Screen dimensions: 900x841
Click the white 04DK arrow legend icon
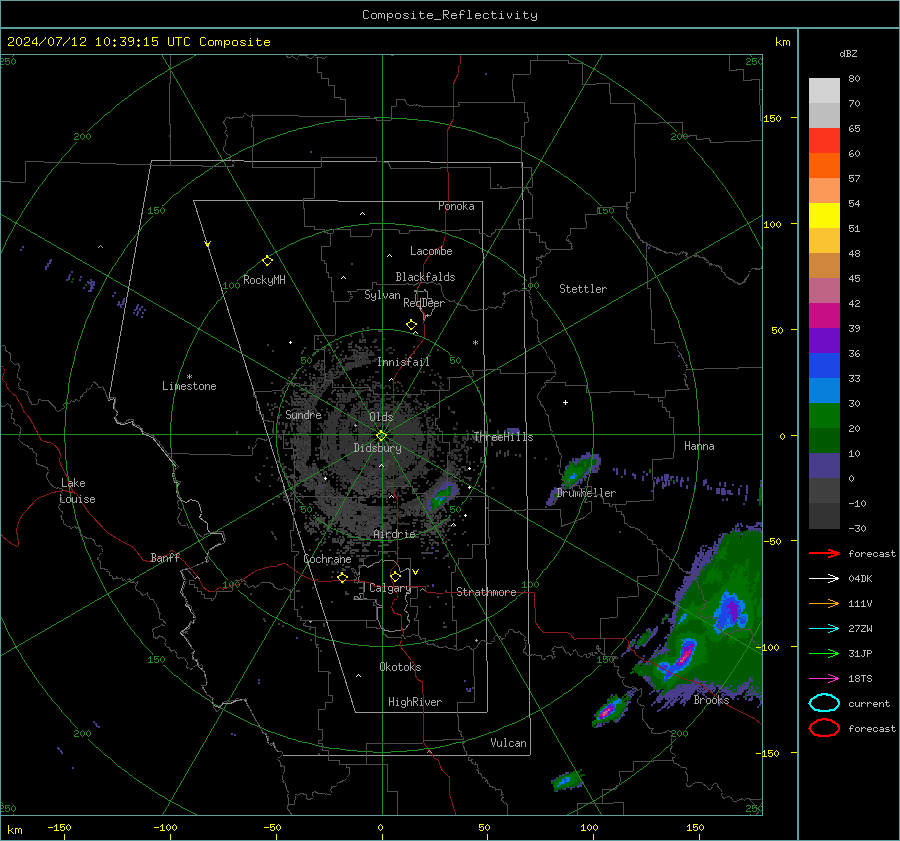[824, 579]
